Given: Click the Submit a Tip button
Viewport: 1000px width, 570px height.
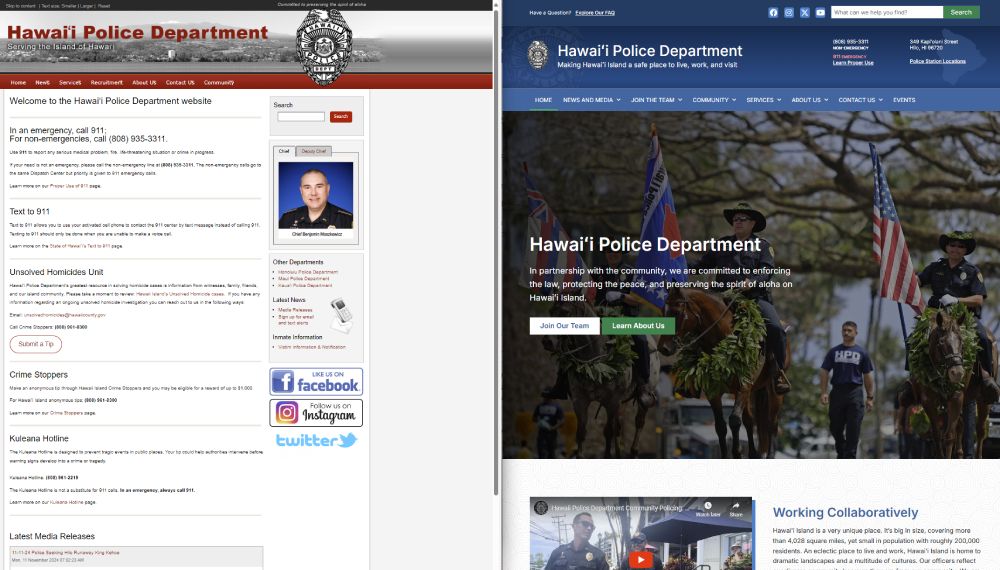Looking at the screenshot, I should click(x=36, y=344).
